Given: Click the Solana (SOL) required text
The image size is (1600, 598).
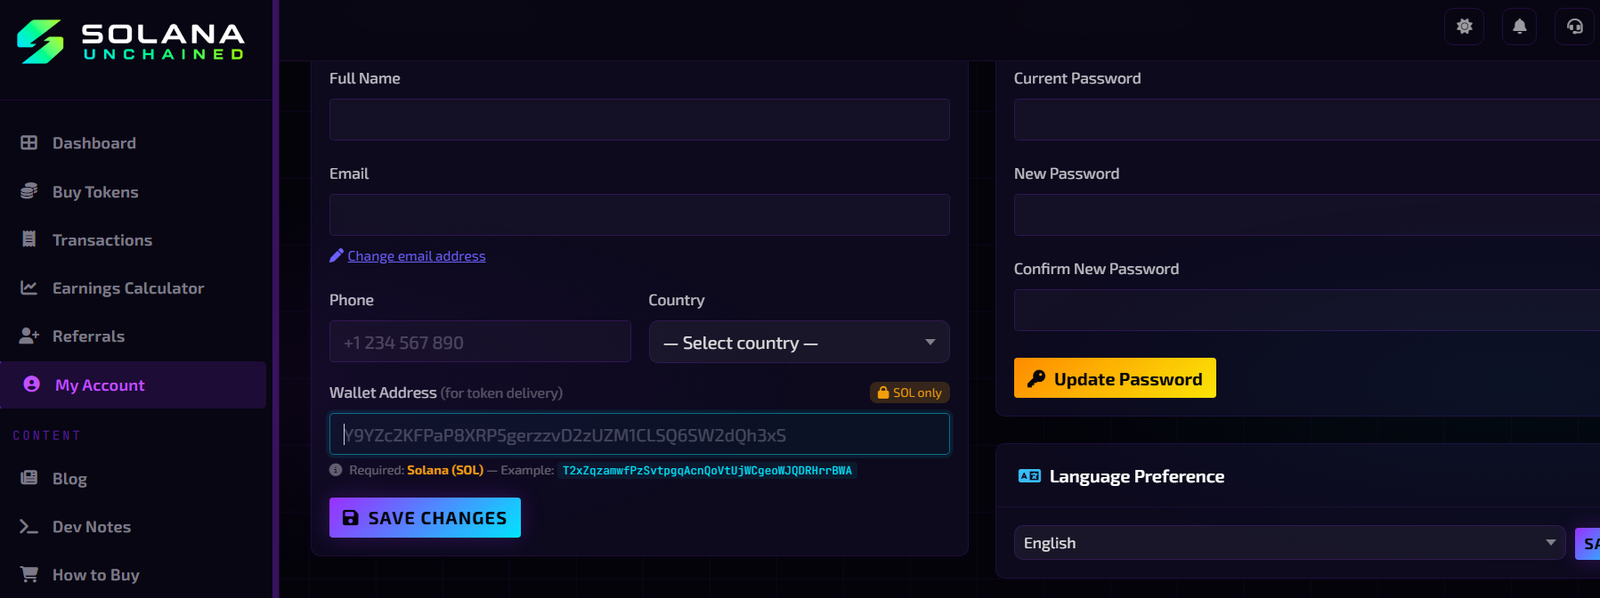Looking at the screenshot, I should pyautogui.click(x=445, y=470).
